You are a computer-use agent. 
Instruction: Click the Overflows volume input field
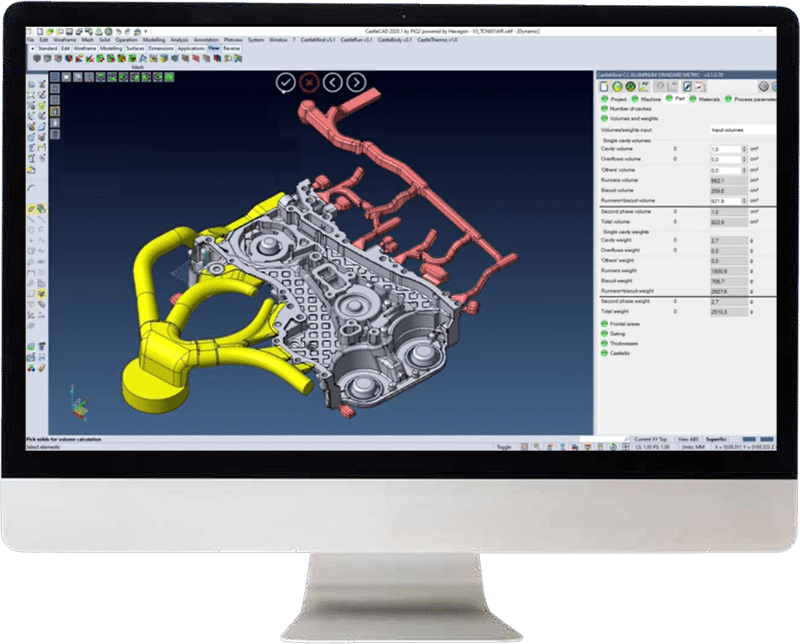click(724, 159)
